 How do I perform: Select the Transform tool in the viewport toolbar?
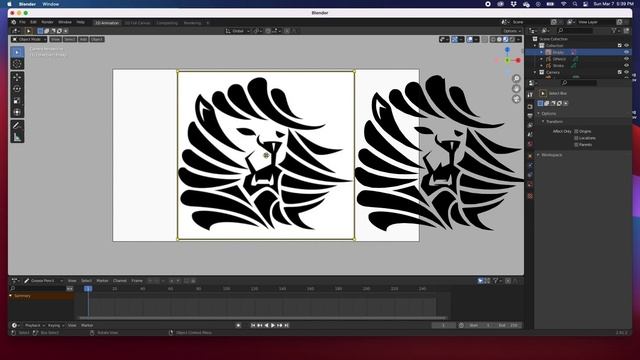[17, 112]
